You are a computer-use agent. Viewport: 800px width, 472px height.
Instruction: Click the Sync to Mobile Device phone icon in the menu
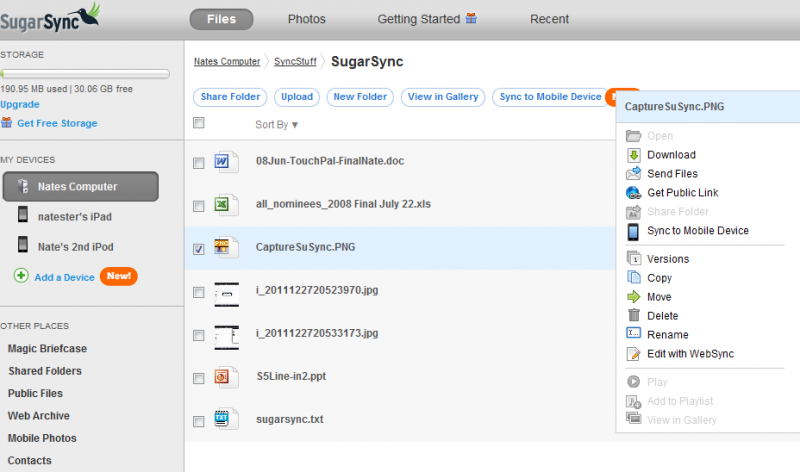[633, 232]
